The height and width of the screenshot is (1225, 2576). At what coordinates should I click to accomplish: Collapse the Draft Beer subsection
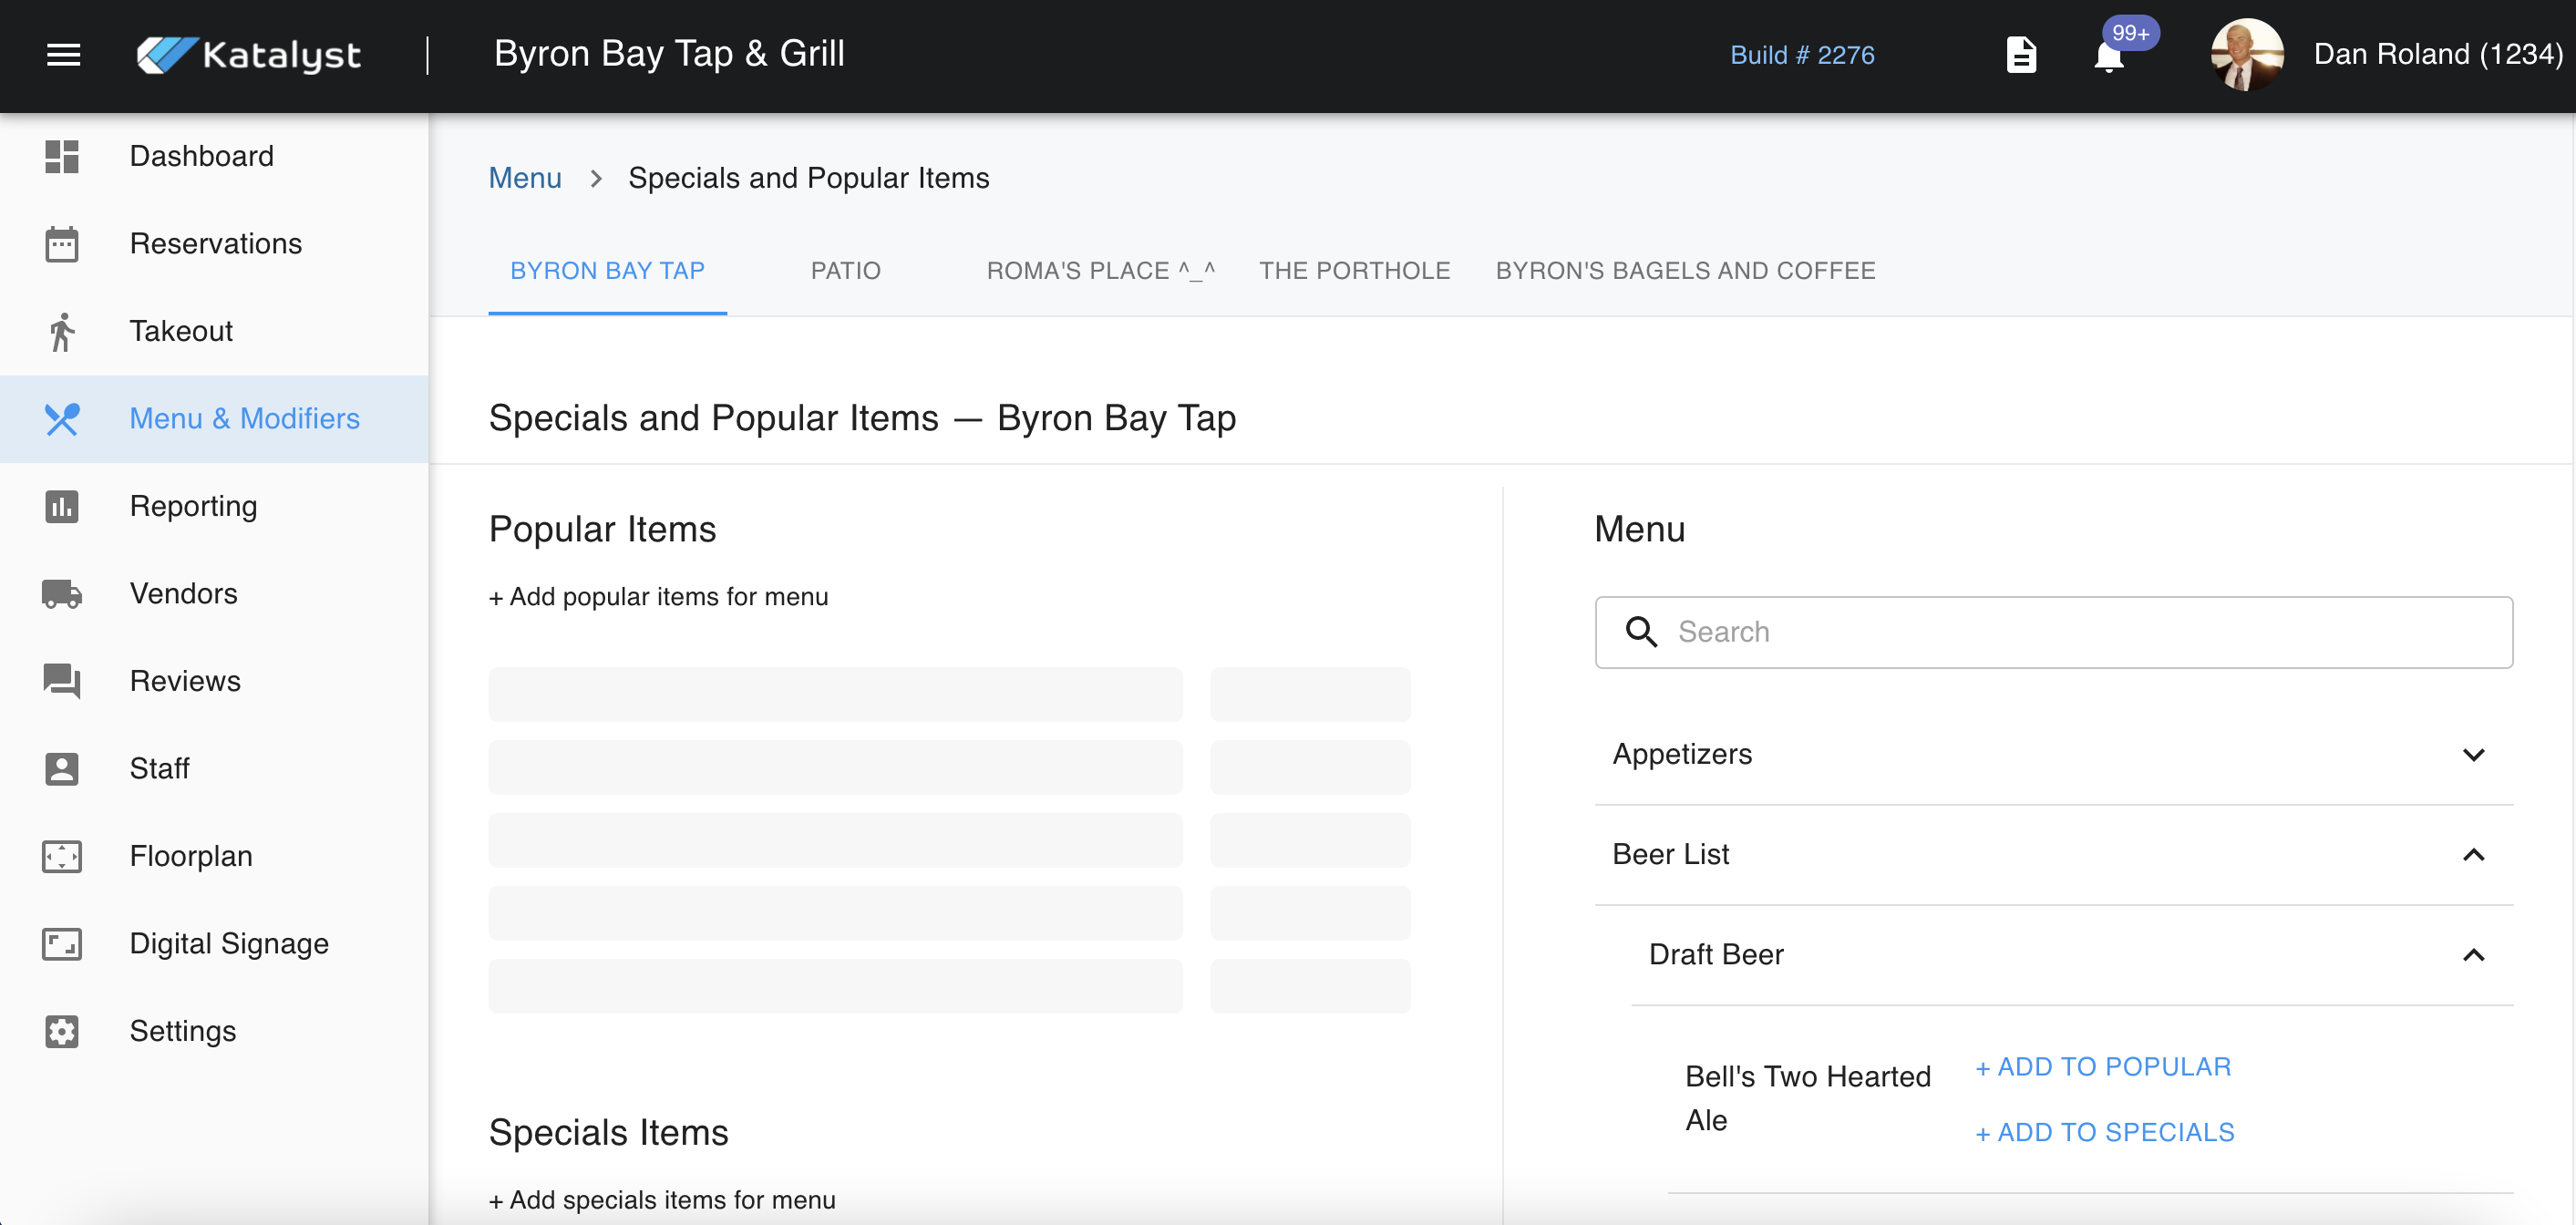pos(2472,954)
